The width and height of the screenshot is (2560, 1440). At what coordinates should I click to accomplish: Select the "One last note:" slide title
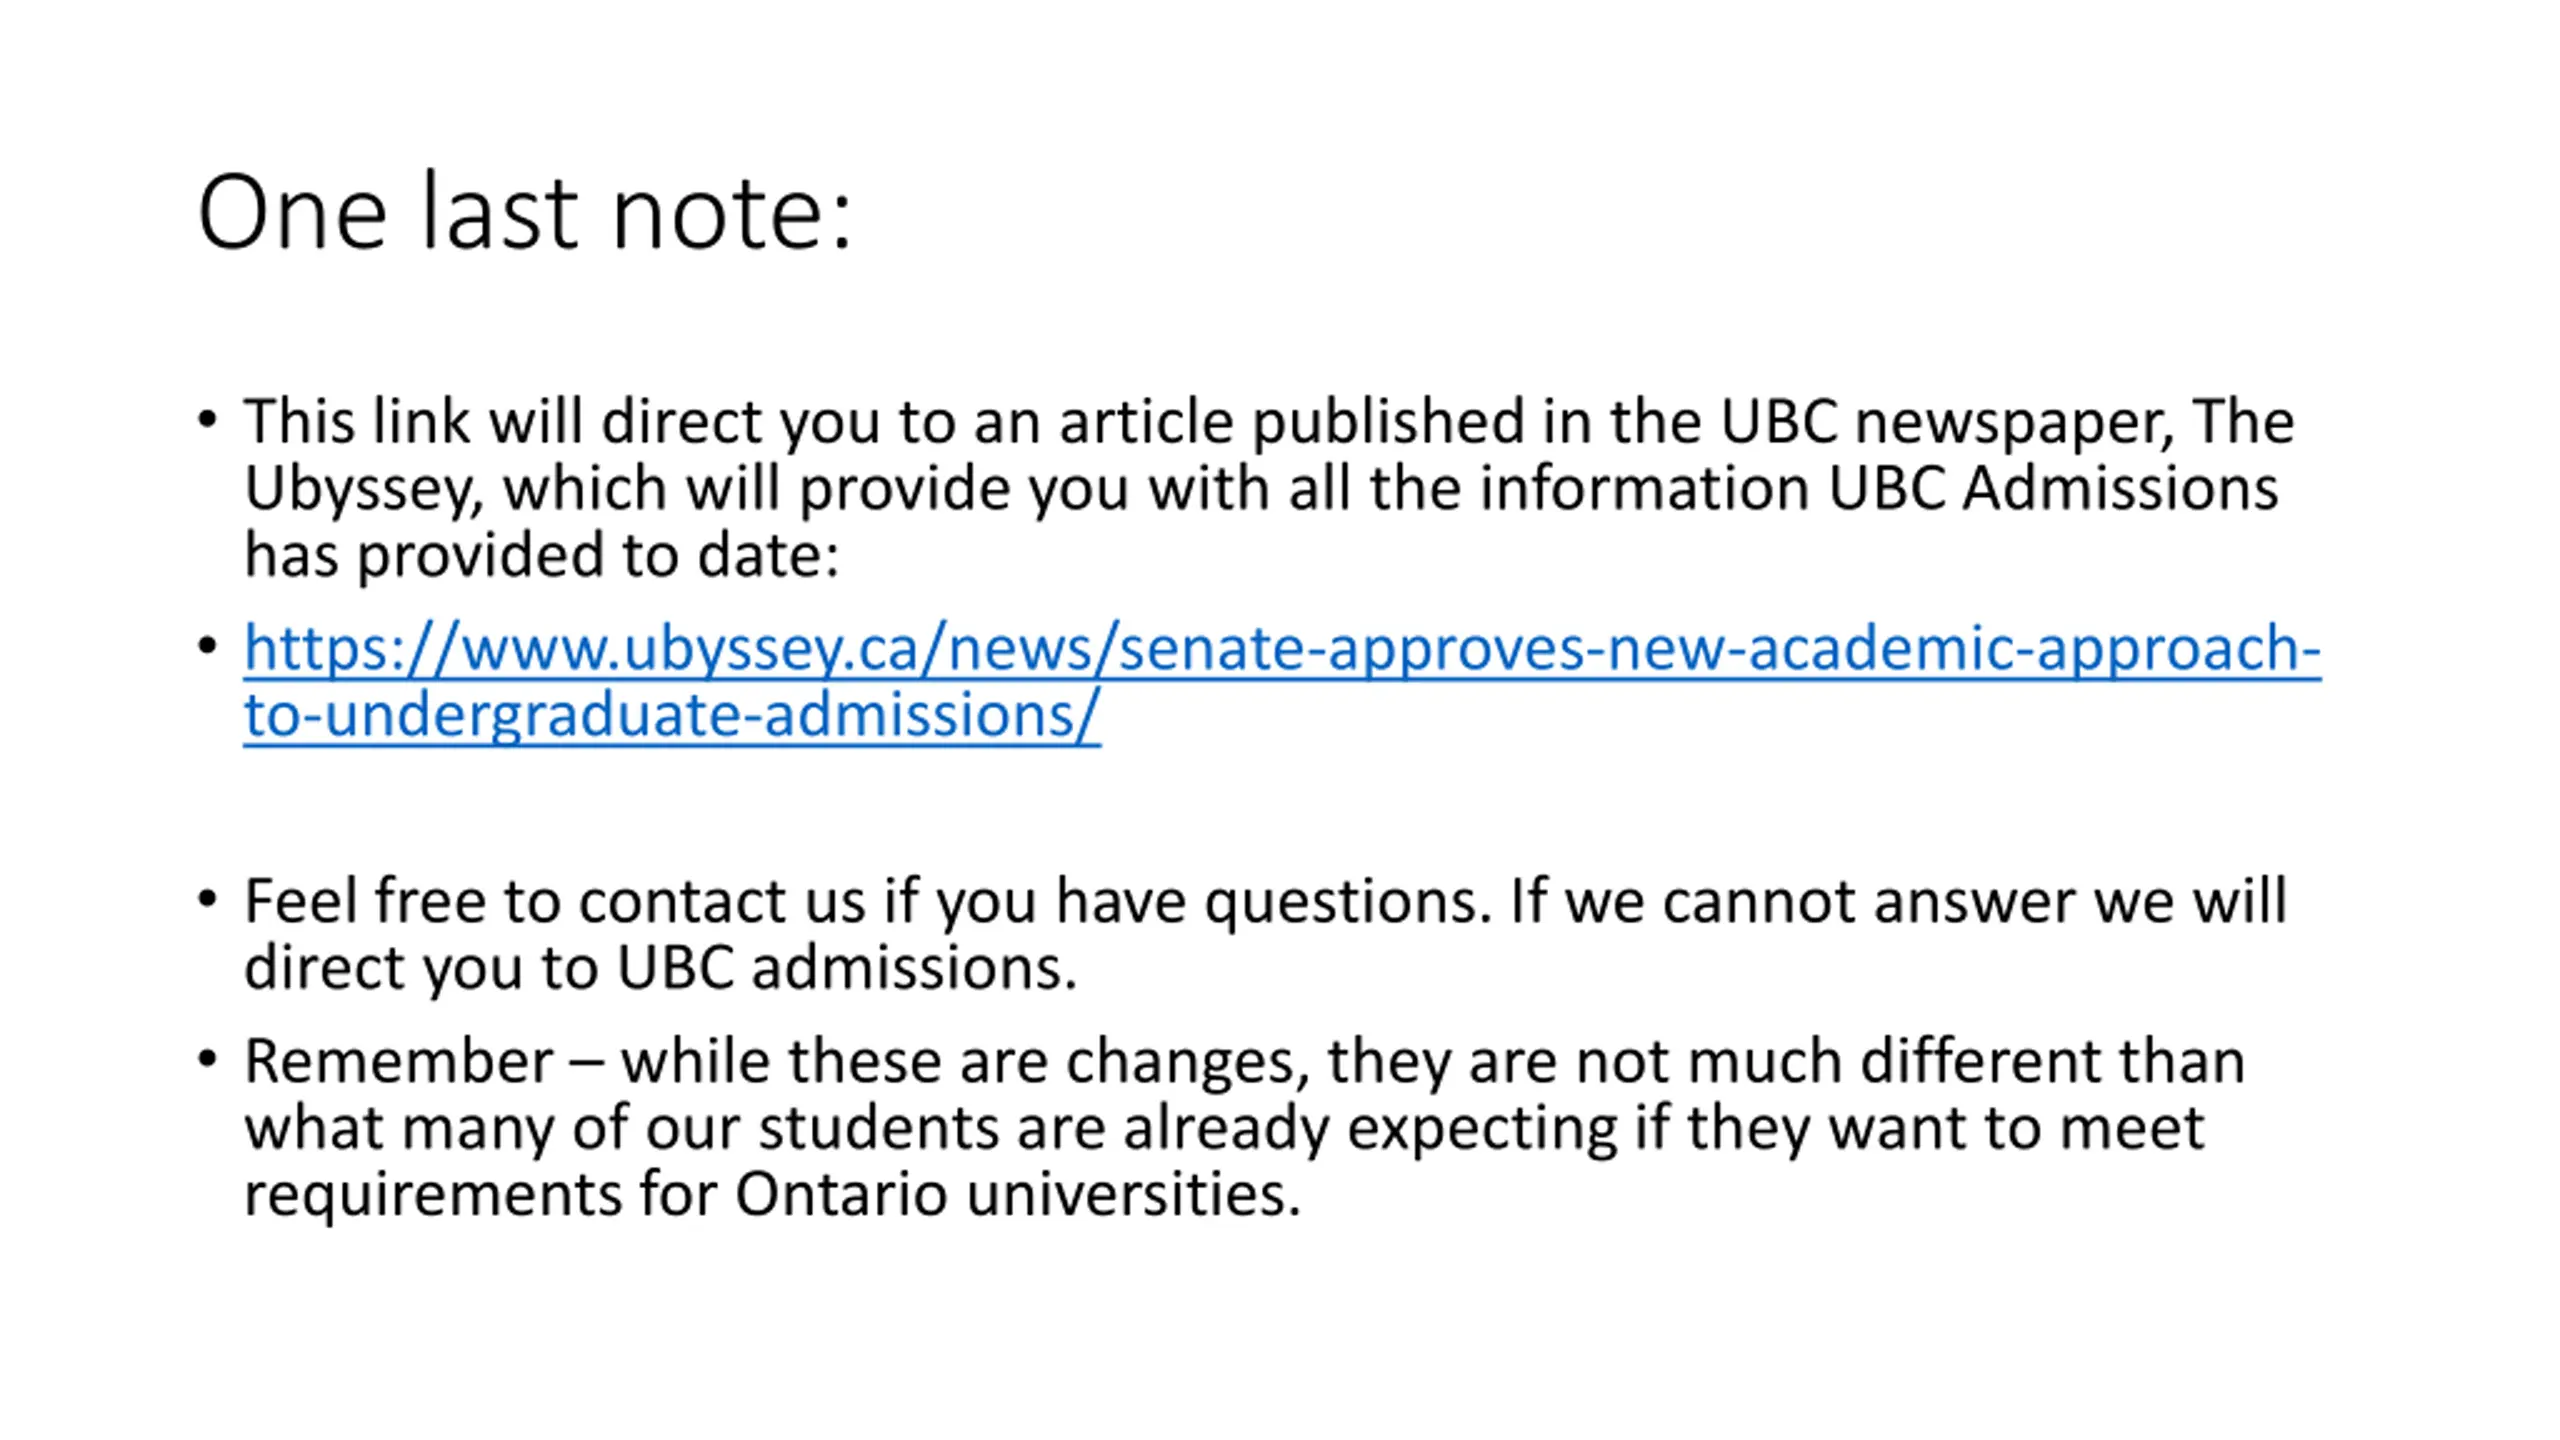coord(525,212)
